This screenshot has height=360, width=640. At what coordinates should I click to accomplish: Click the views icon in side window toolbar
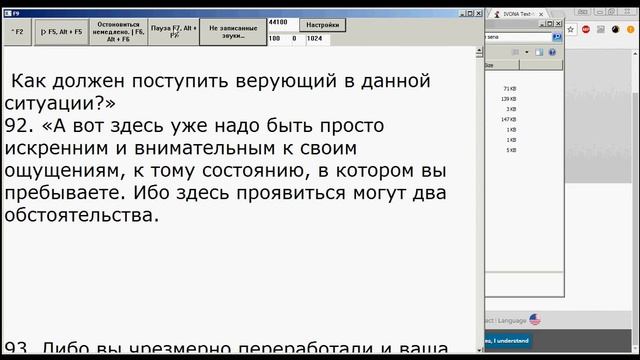click(516, 52)
